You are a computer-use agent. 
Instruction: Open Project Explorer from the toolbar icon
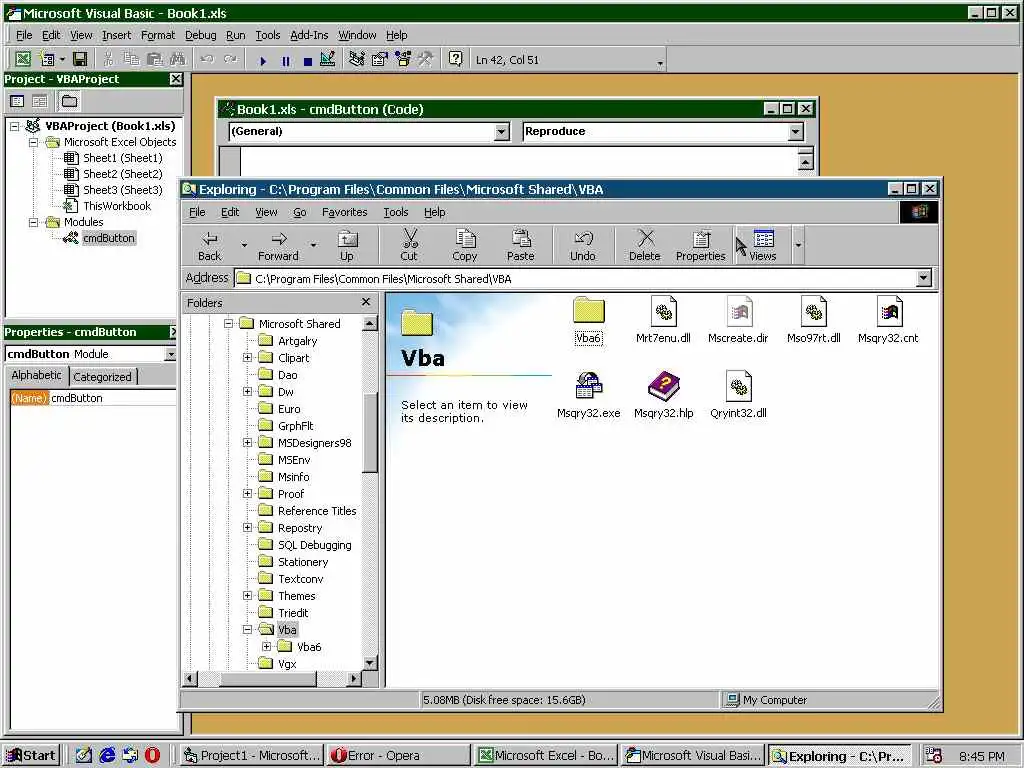tap(357, 59)
